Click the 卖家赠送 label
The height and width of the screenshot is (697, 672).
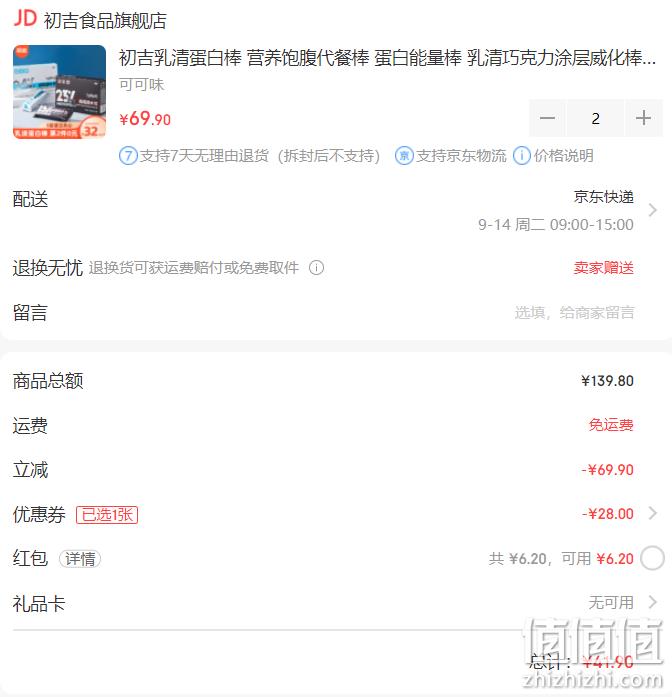pyautogui.click(x=604, y=268)
